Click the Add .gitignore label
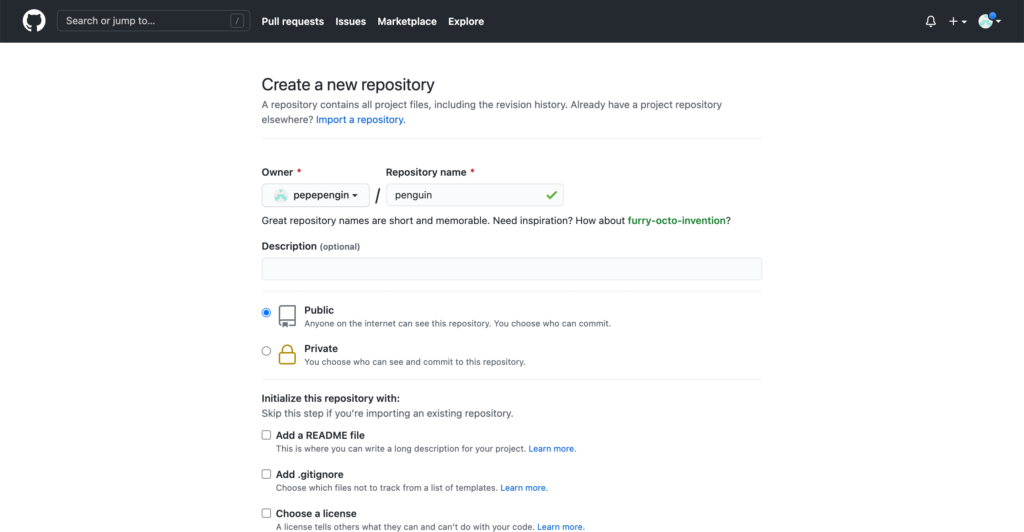 coord(310,475)
